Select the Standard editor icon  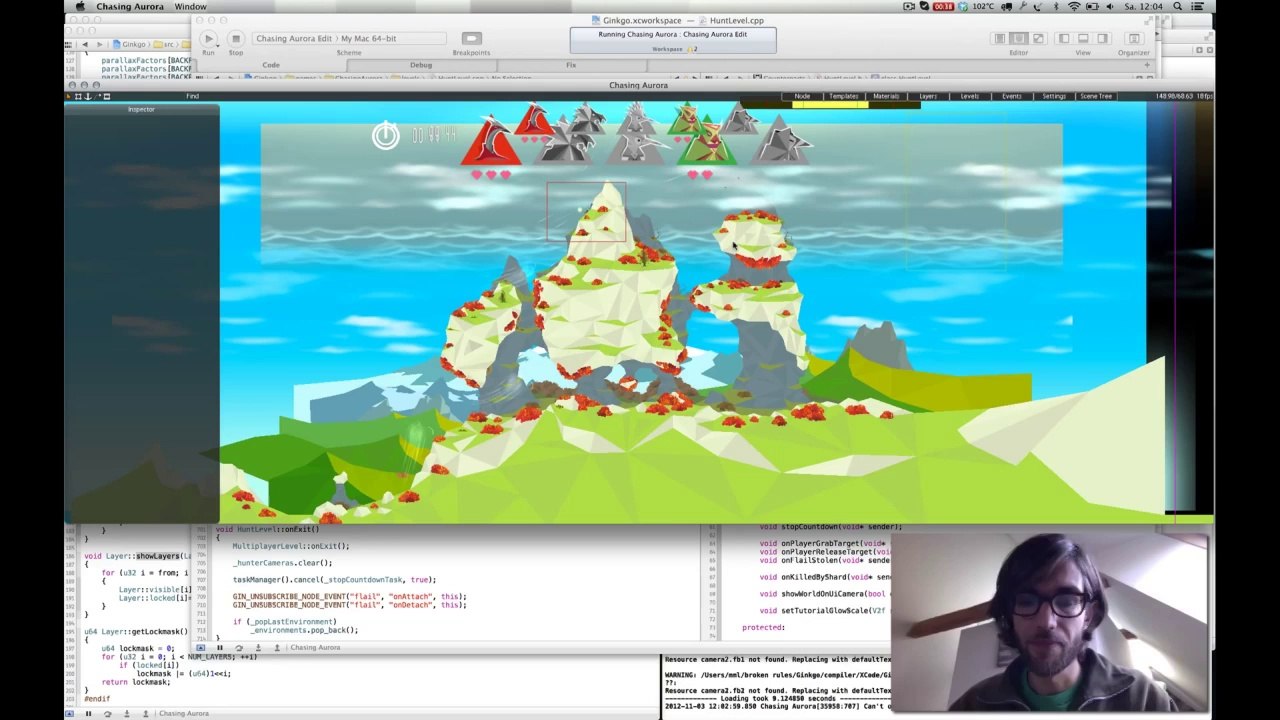tap(1000, 38)
